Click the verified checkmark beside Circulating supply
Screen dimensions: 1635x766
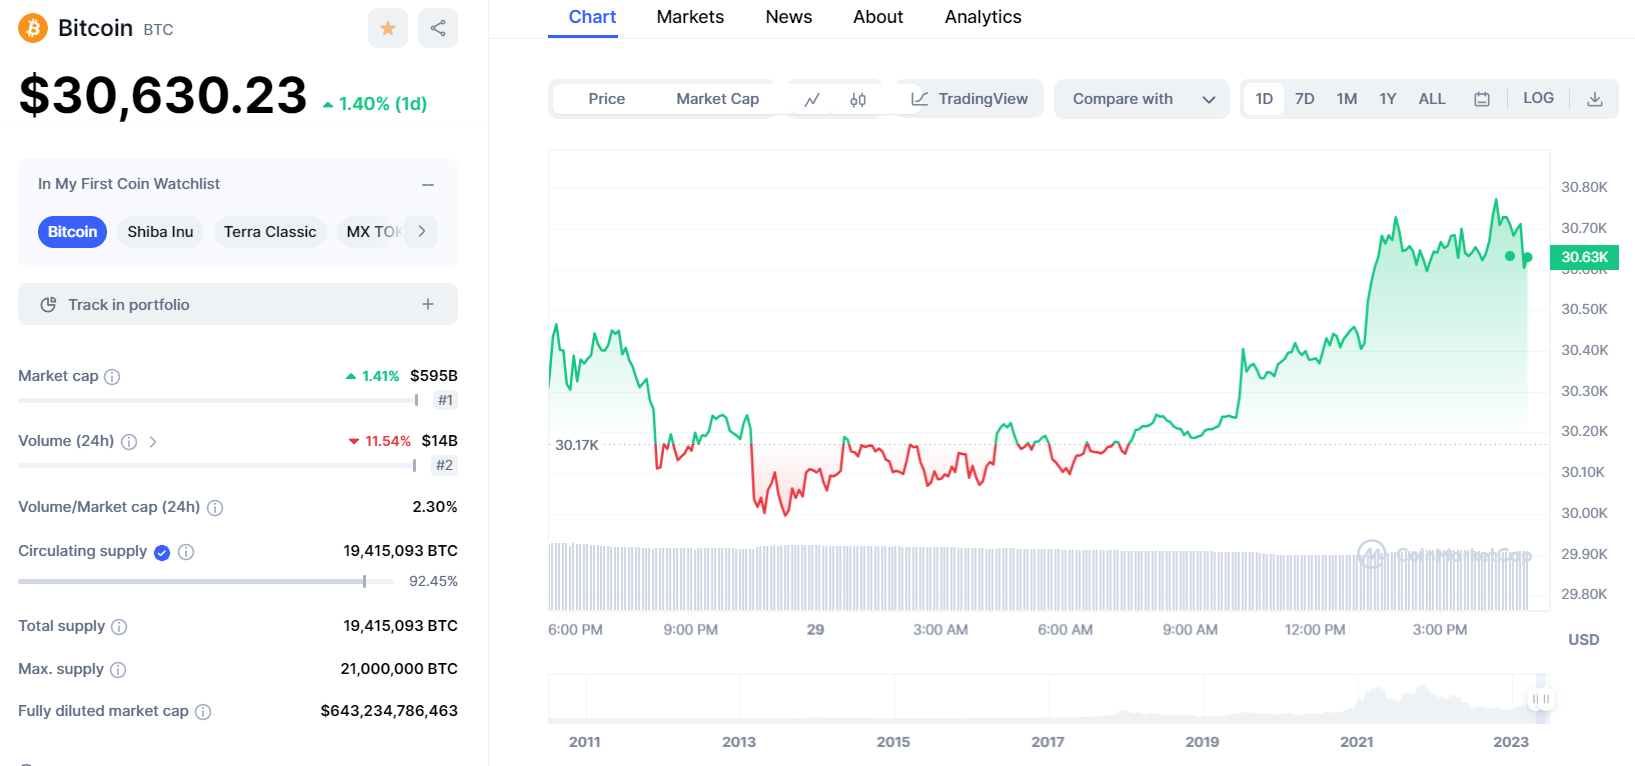tap(162, 552)
